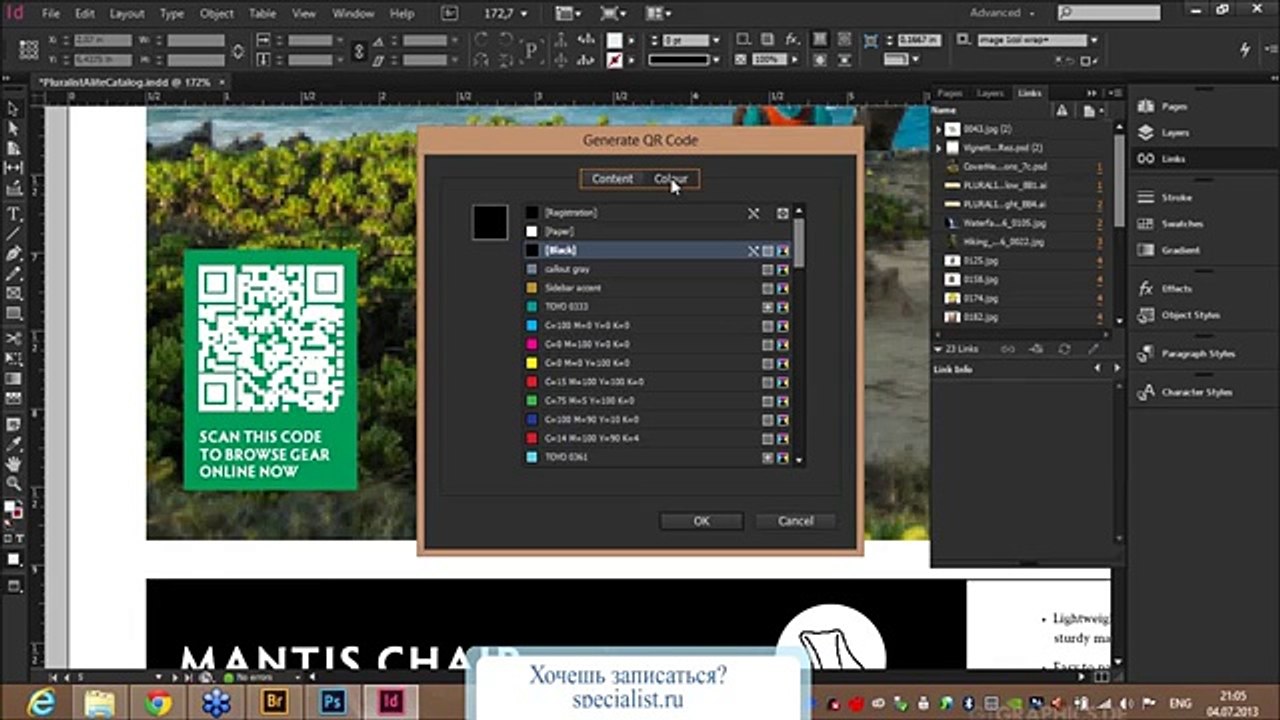Click Go To Link icon in Links panel
1280x720 pixels.
pyautogui.click(x=1036, y=349)
